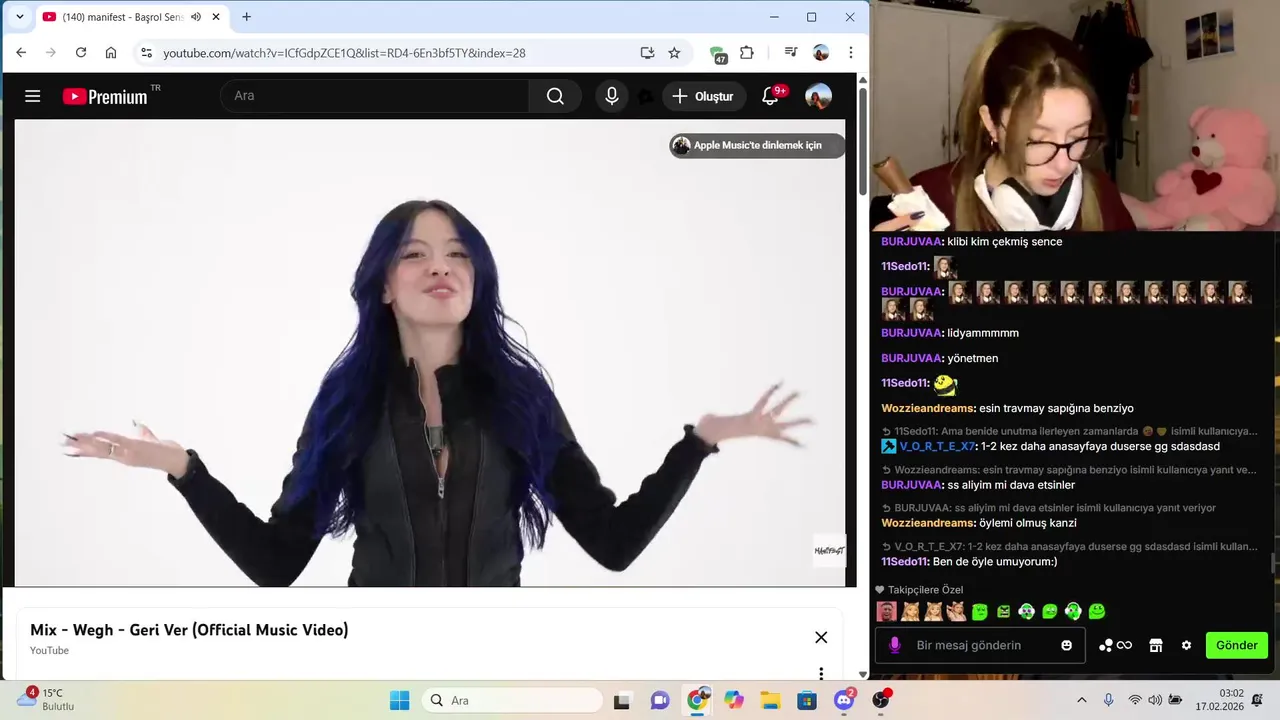
Task: Click the Wozzieandreams username beside 'öylemi olmuş kanzi'
Action: point(928,523)
